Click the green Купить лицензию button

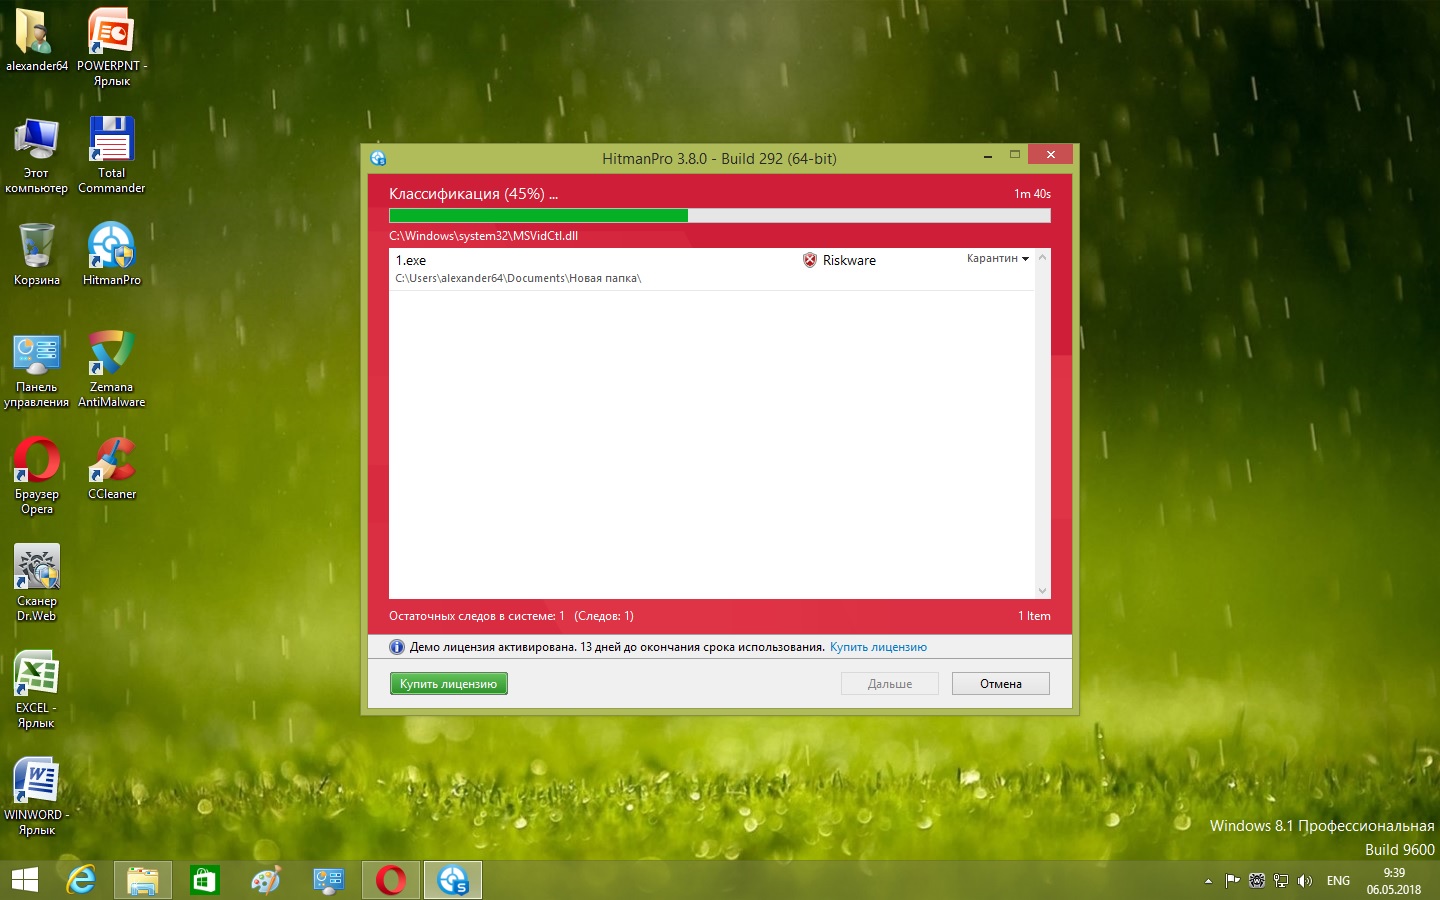coord(449,684)
